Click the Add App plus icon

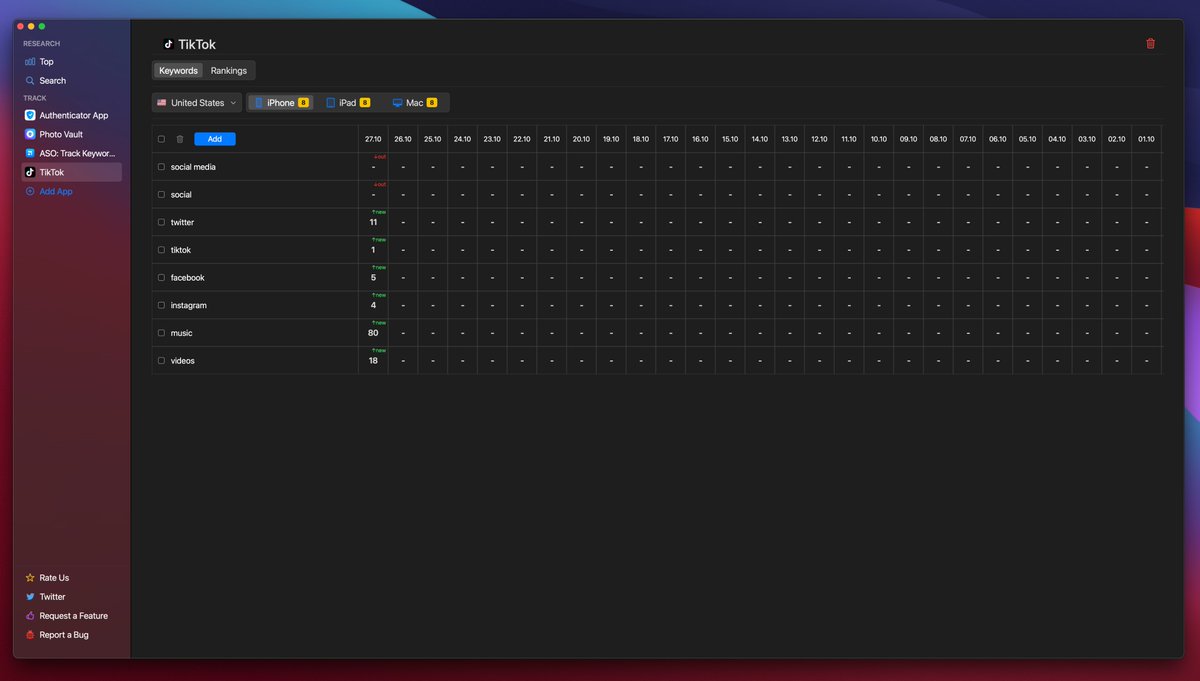click(30, 191)
